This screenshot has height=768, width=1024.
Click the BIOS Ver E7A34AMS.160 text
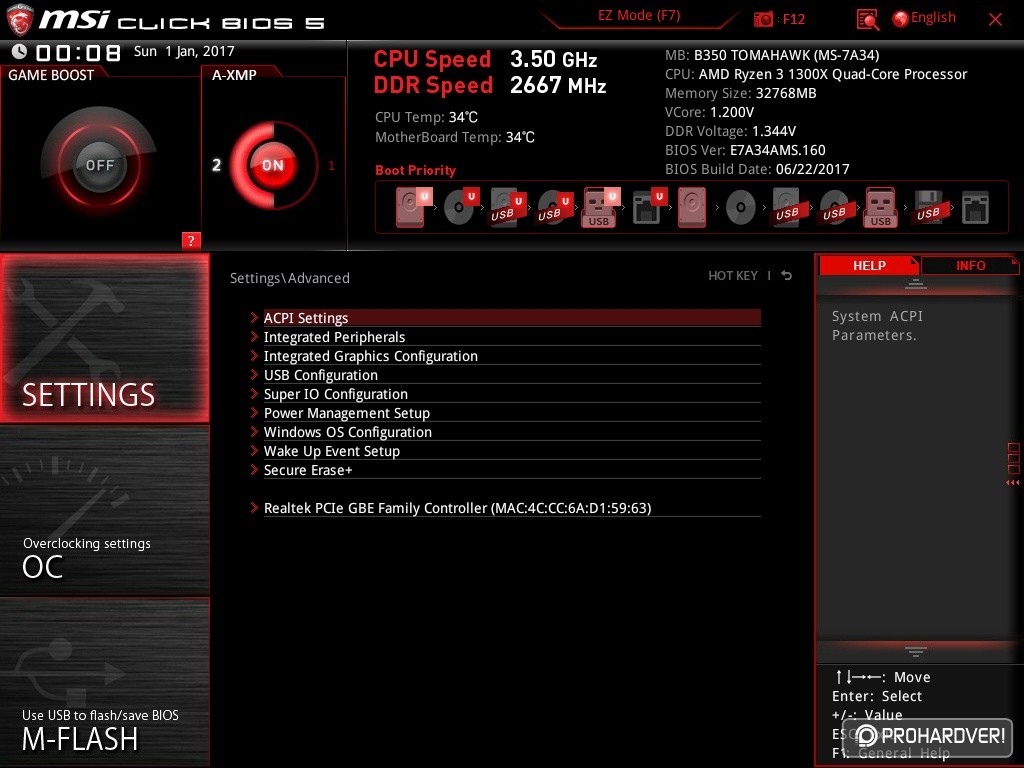coord(745,150)
